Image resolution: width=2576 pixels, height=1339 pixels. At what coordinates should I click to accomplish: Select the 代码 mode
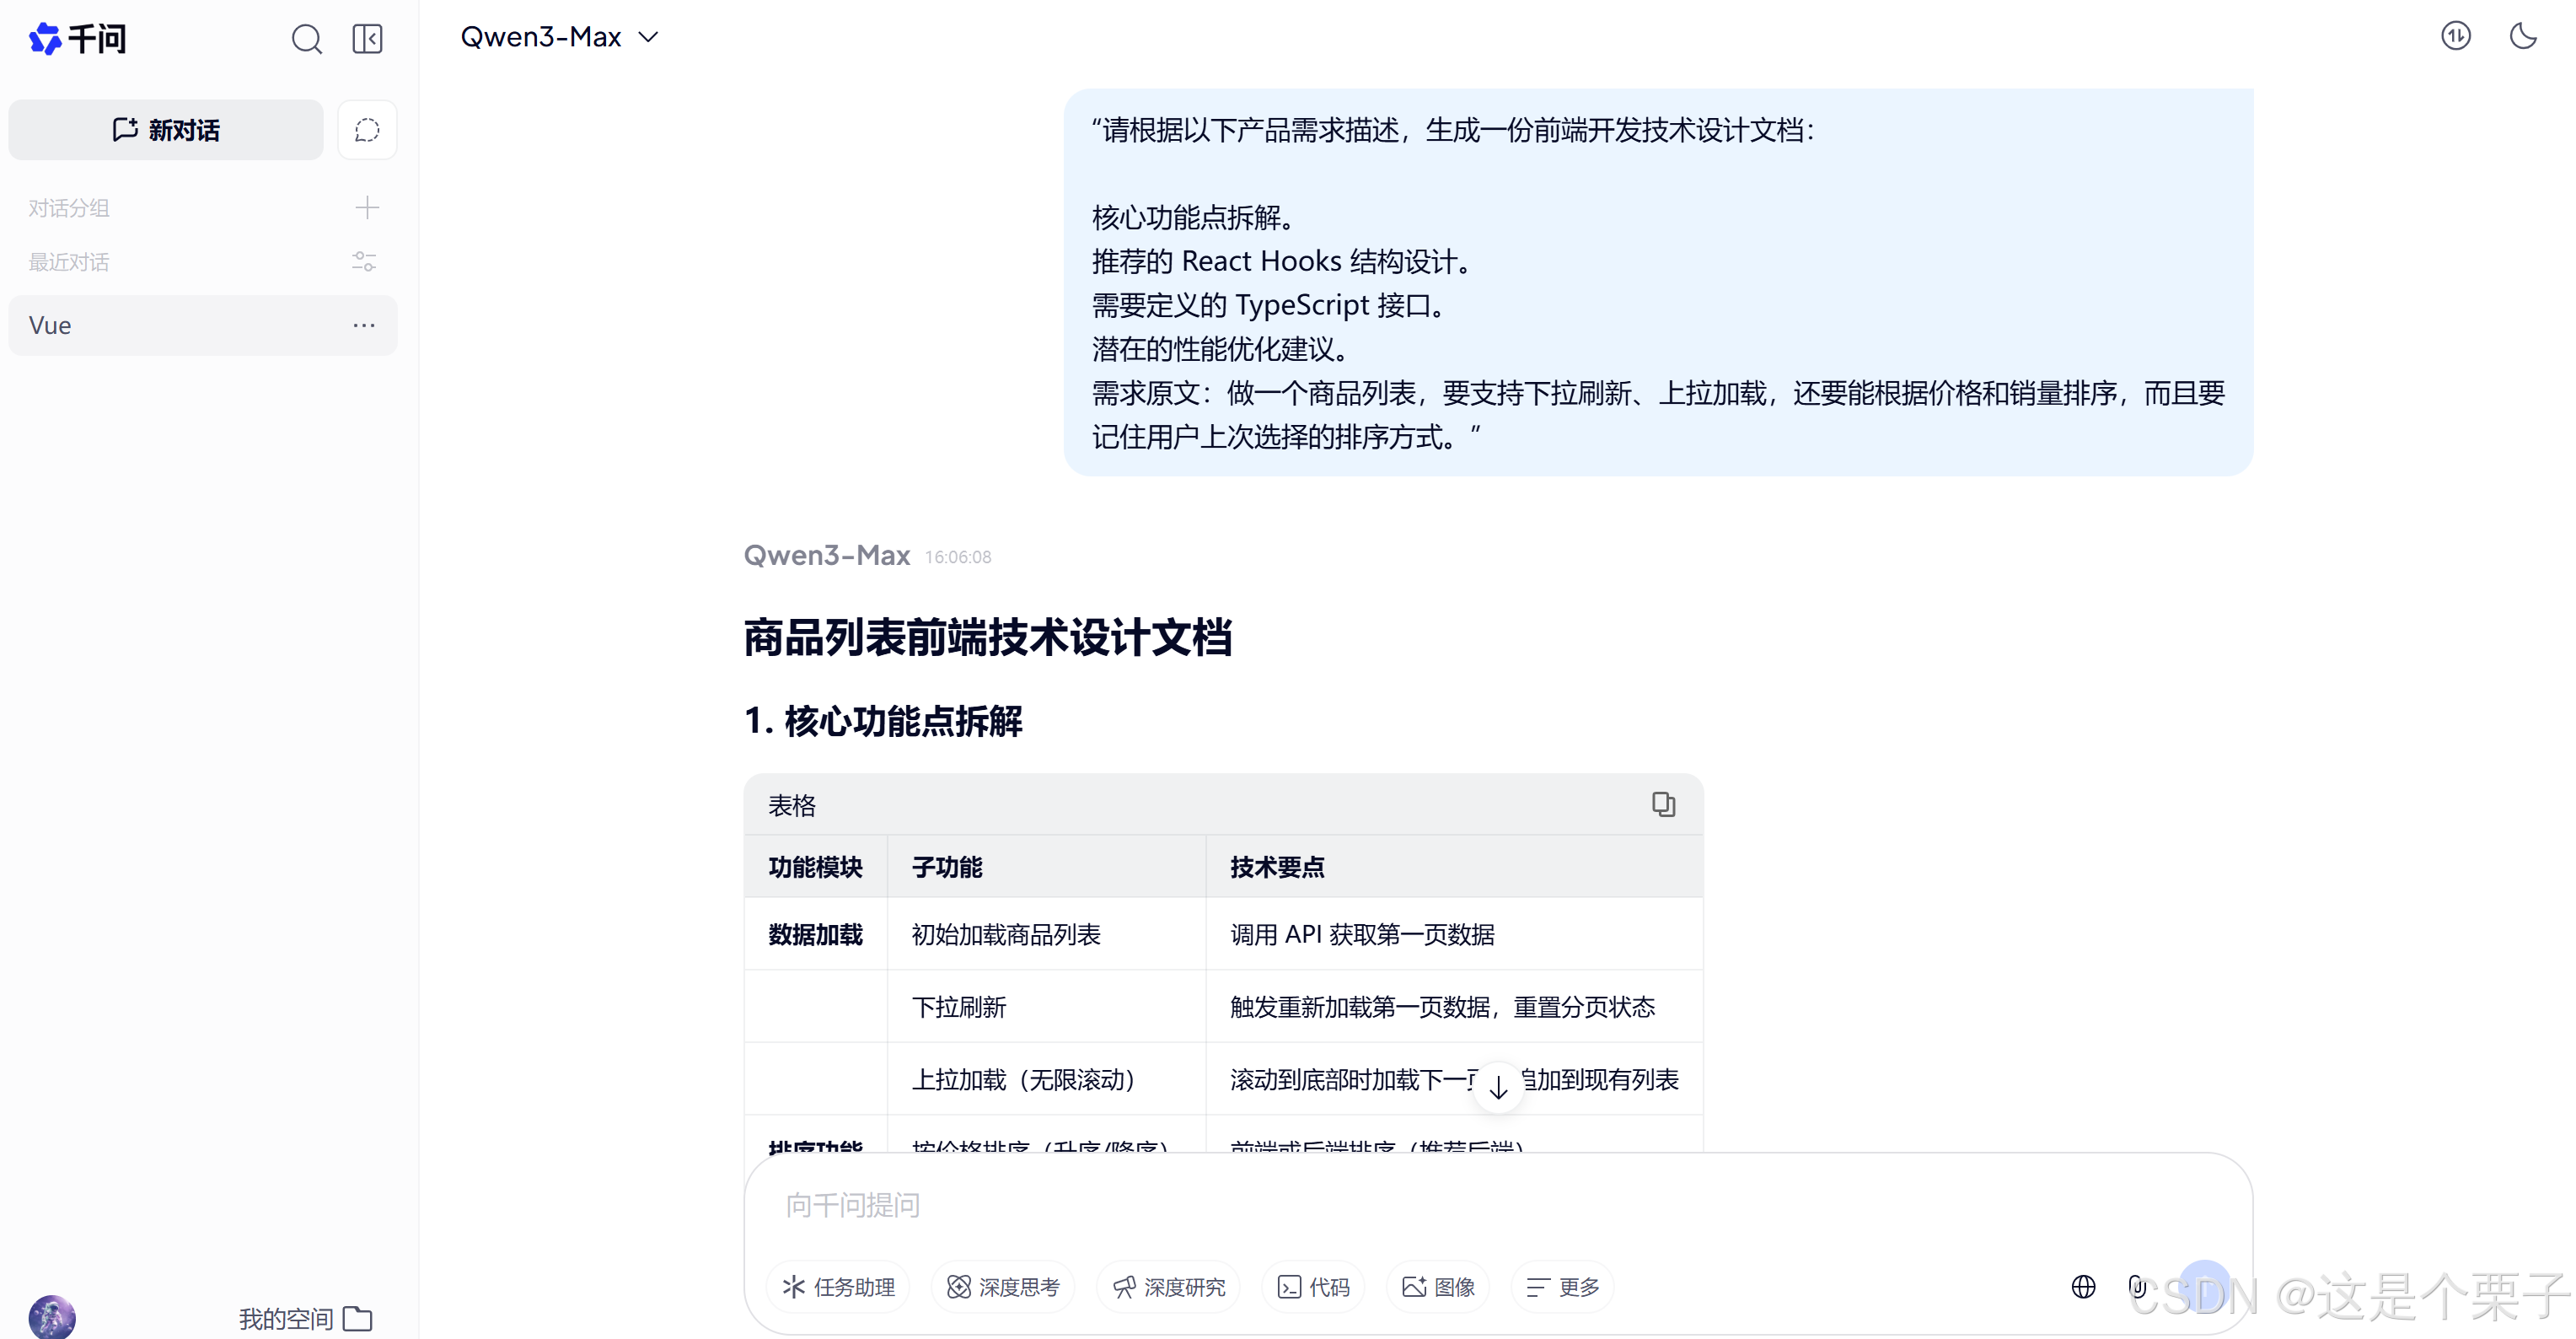[1314, 1286]
